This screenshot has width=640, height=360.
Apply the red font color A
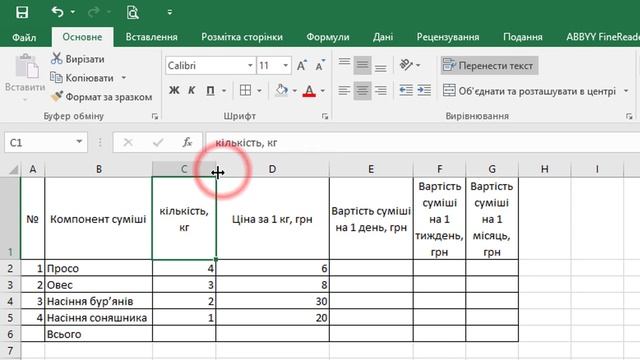(x=309, y=90)
